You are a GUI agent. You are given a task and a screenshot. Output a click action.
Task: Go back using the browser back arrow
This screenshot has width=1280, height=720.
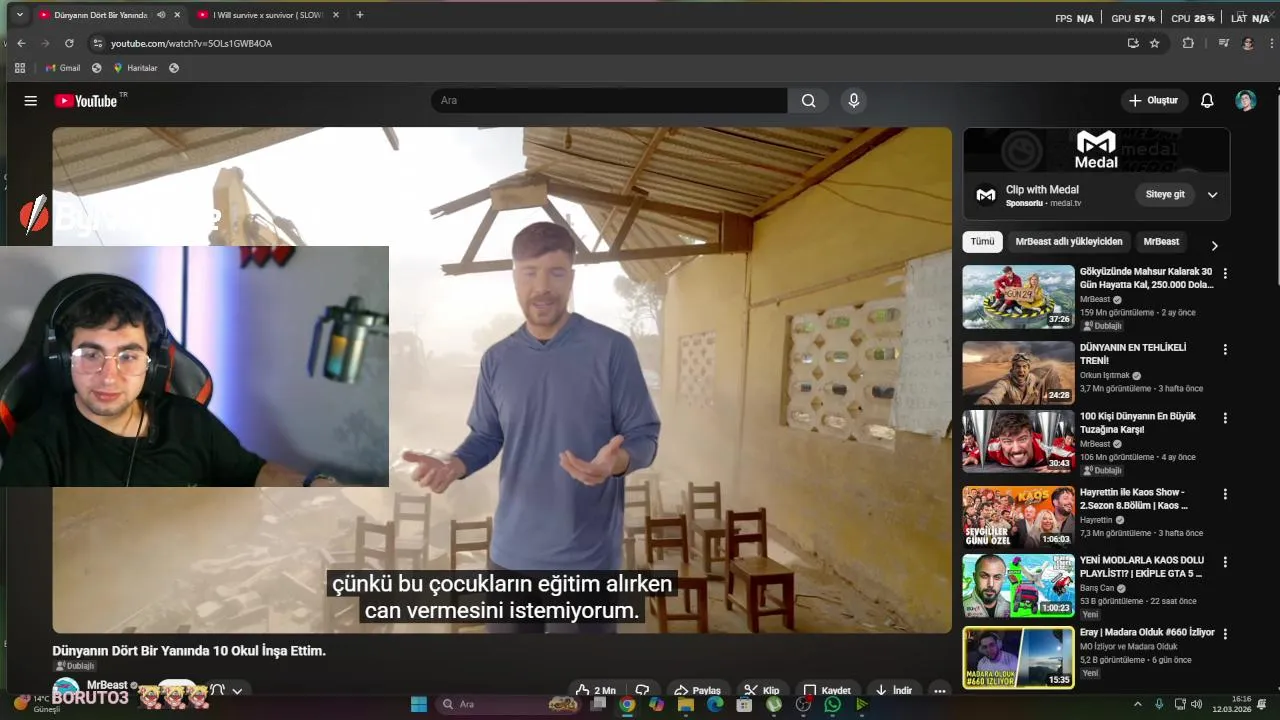(x=21, y=43)
